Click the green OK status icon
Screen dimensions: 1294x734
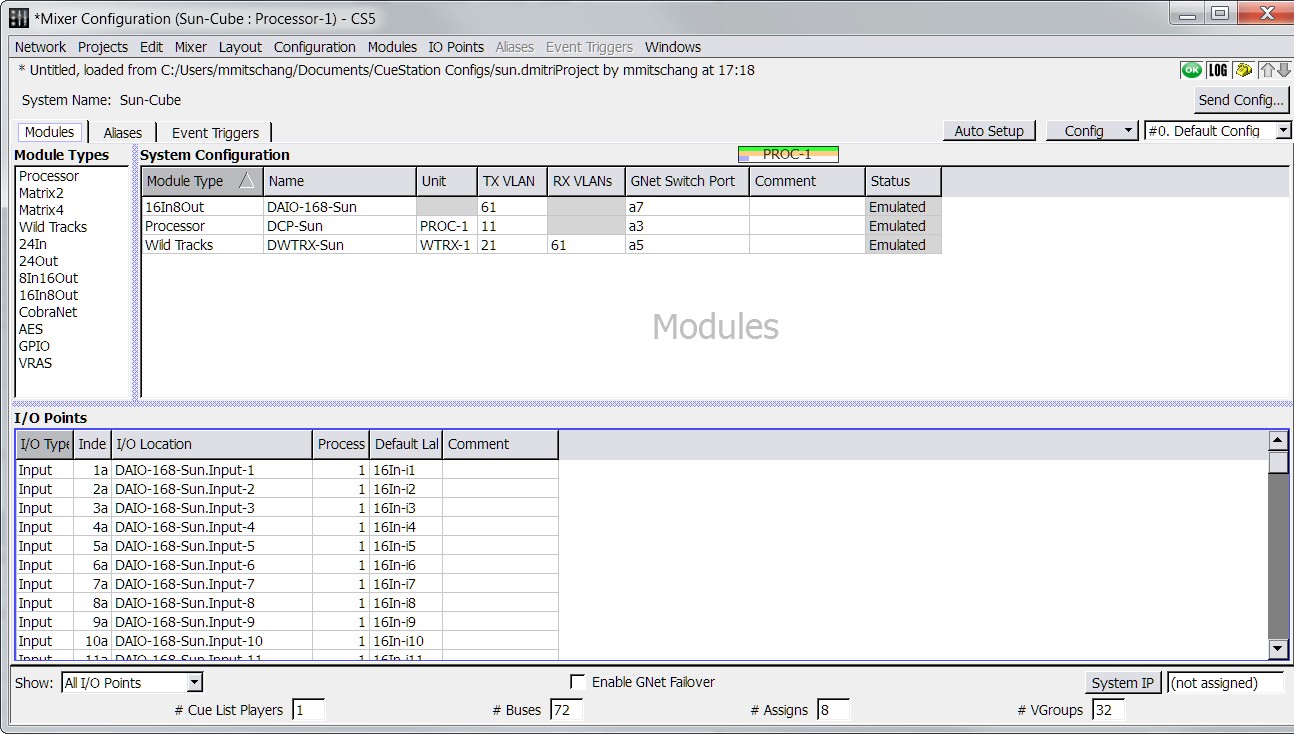click(1191, 70)
